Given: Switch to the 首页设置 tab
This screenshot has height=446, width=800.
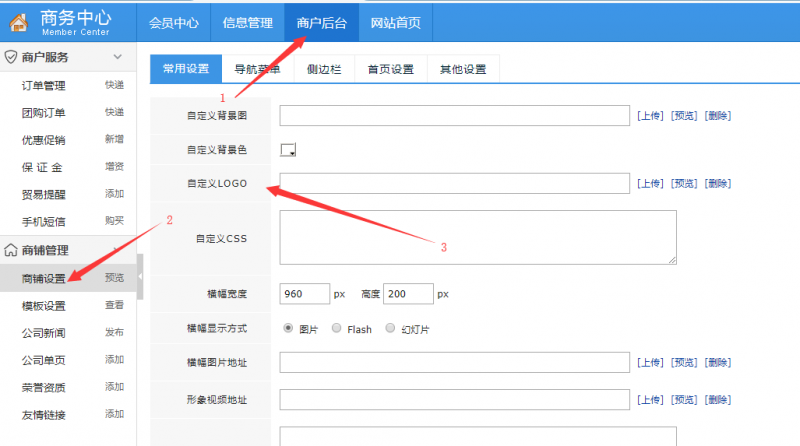Looking at the screenshot, I should pos(391,69).
